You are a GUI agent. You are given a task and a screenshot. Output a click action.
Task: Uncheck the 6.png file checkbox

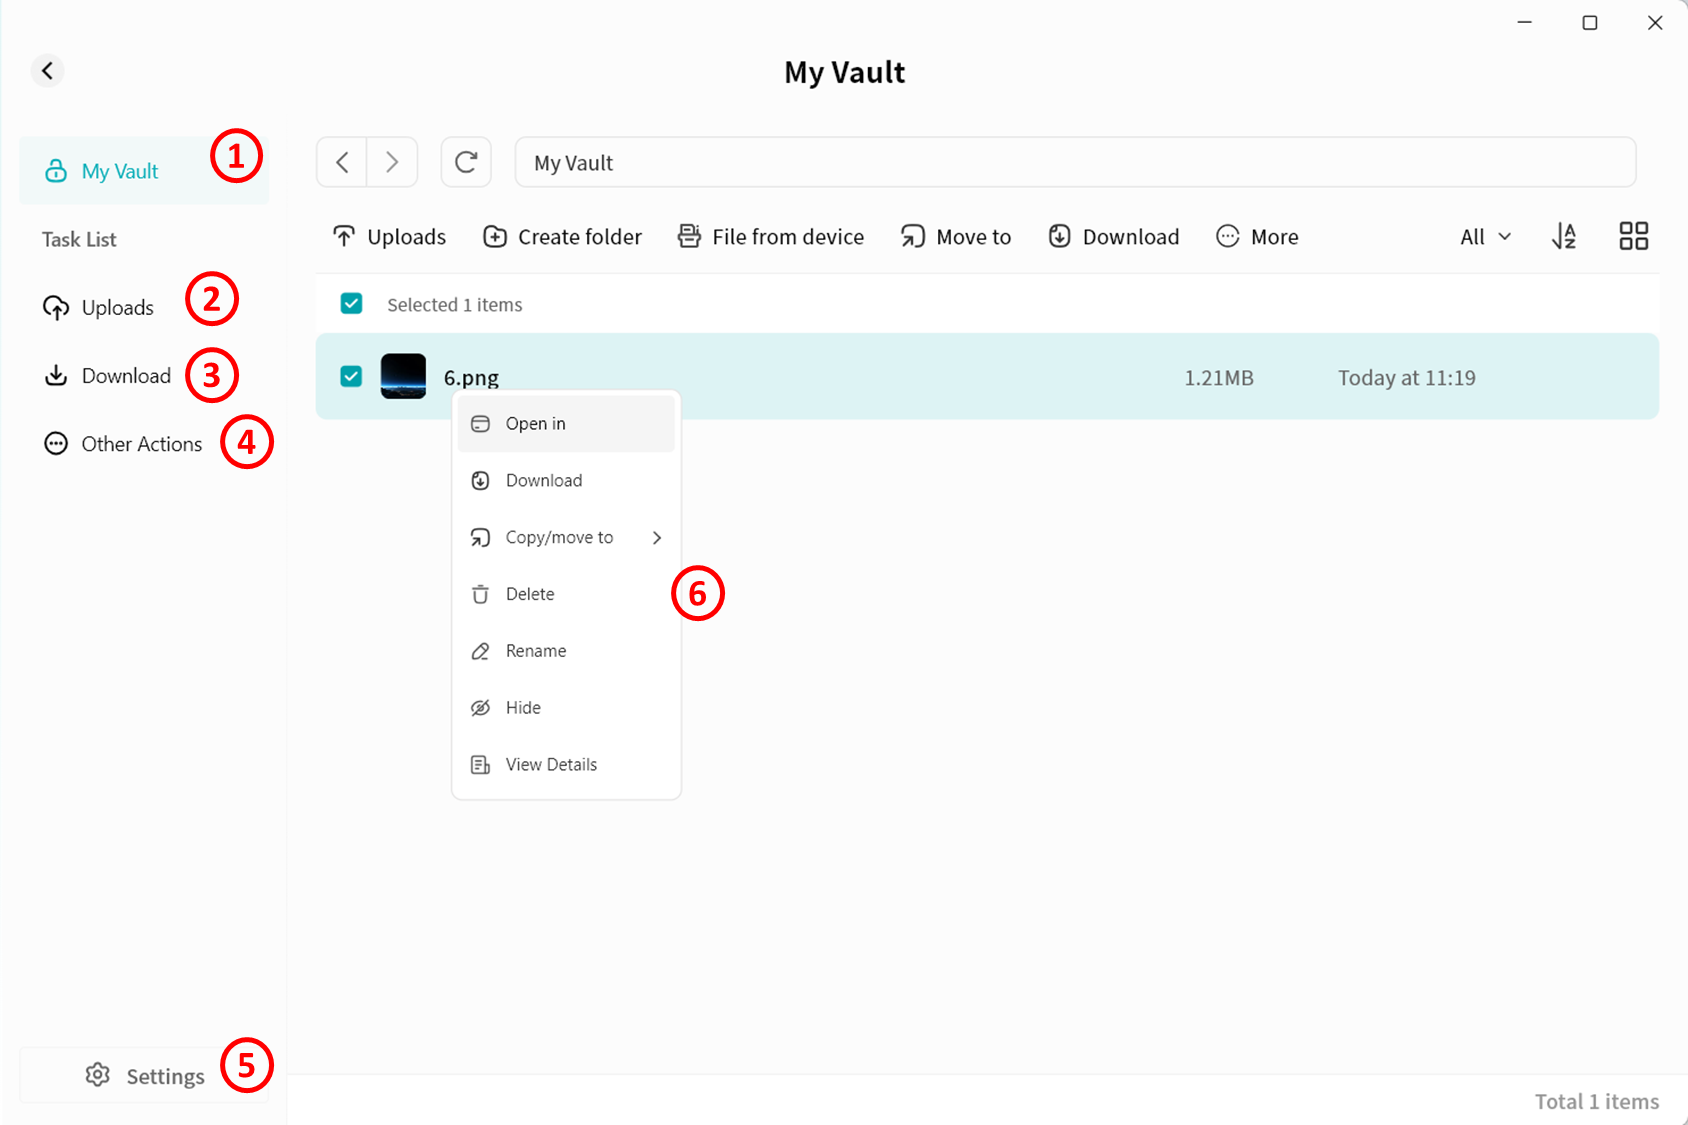[x=351, y=376]
